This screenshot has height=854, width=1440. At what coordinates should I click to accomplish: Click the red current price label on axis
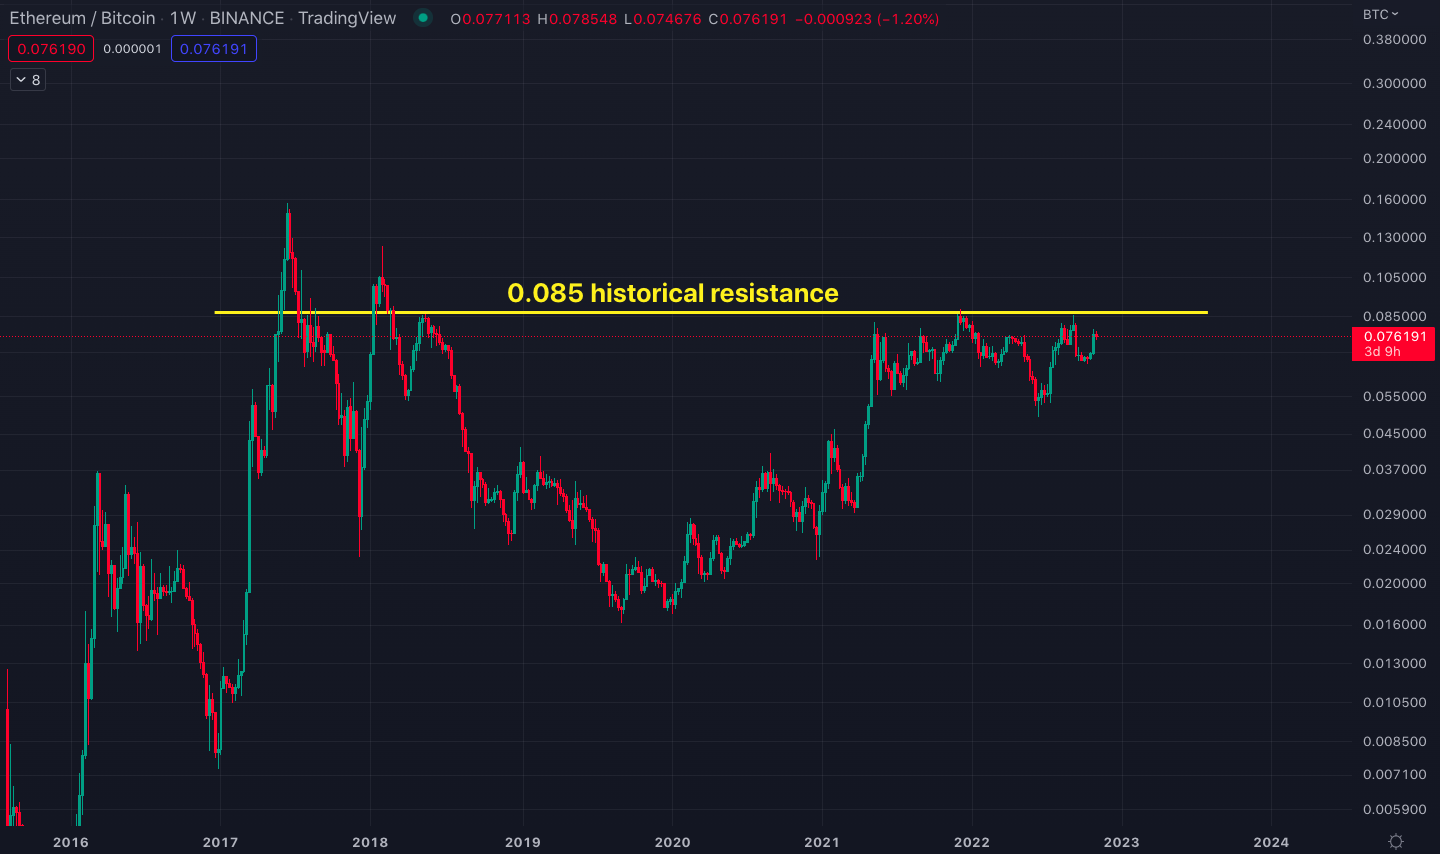[1393, 344]
